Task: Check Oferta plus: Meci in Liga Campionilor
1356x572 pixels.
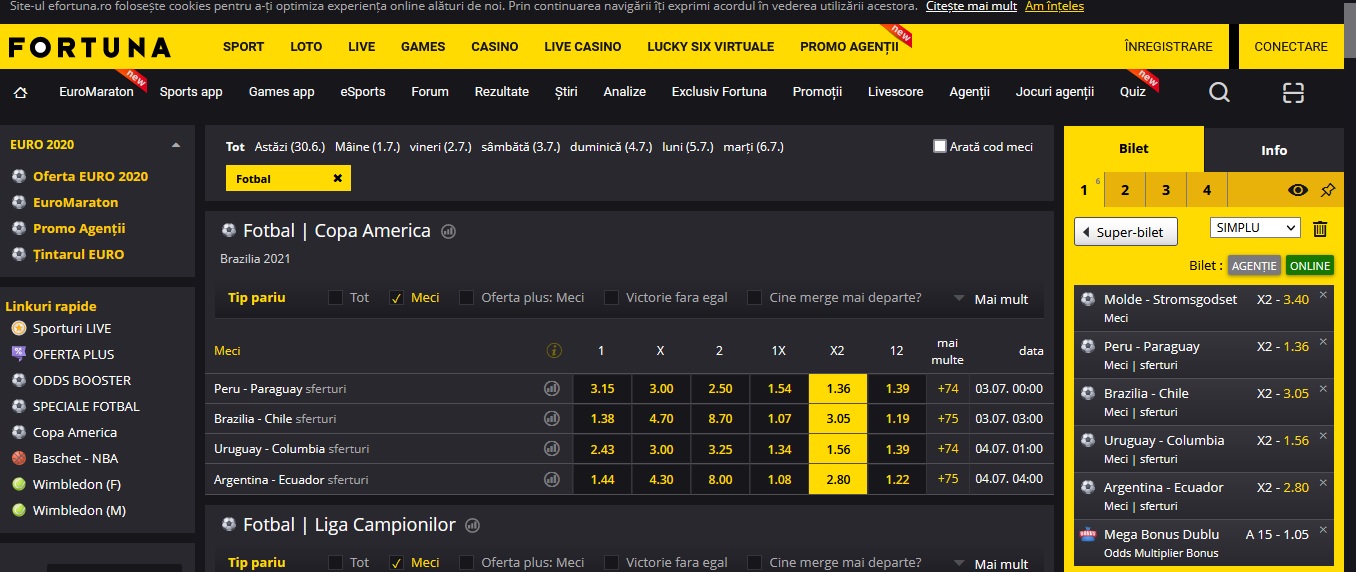Action: [466, 562]
